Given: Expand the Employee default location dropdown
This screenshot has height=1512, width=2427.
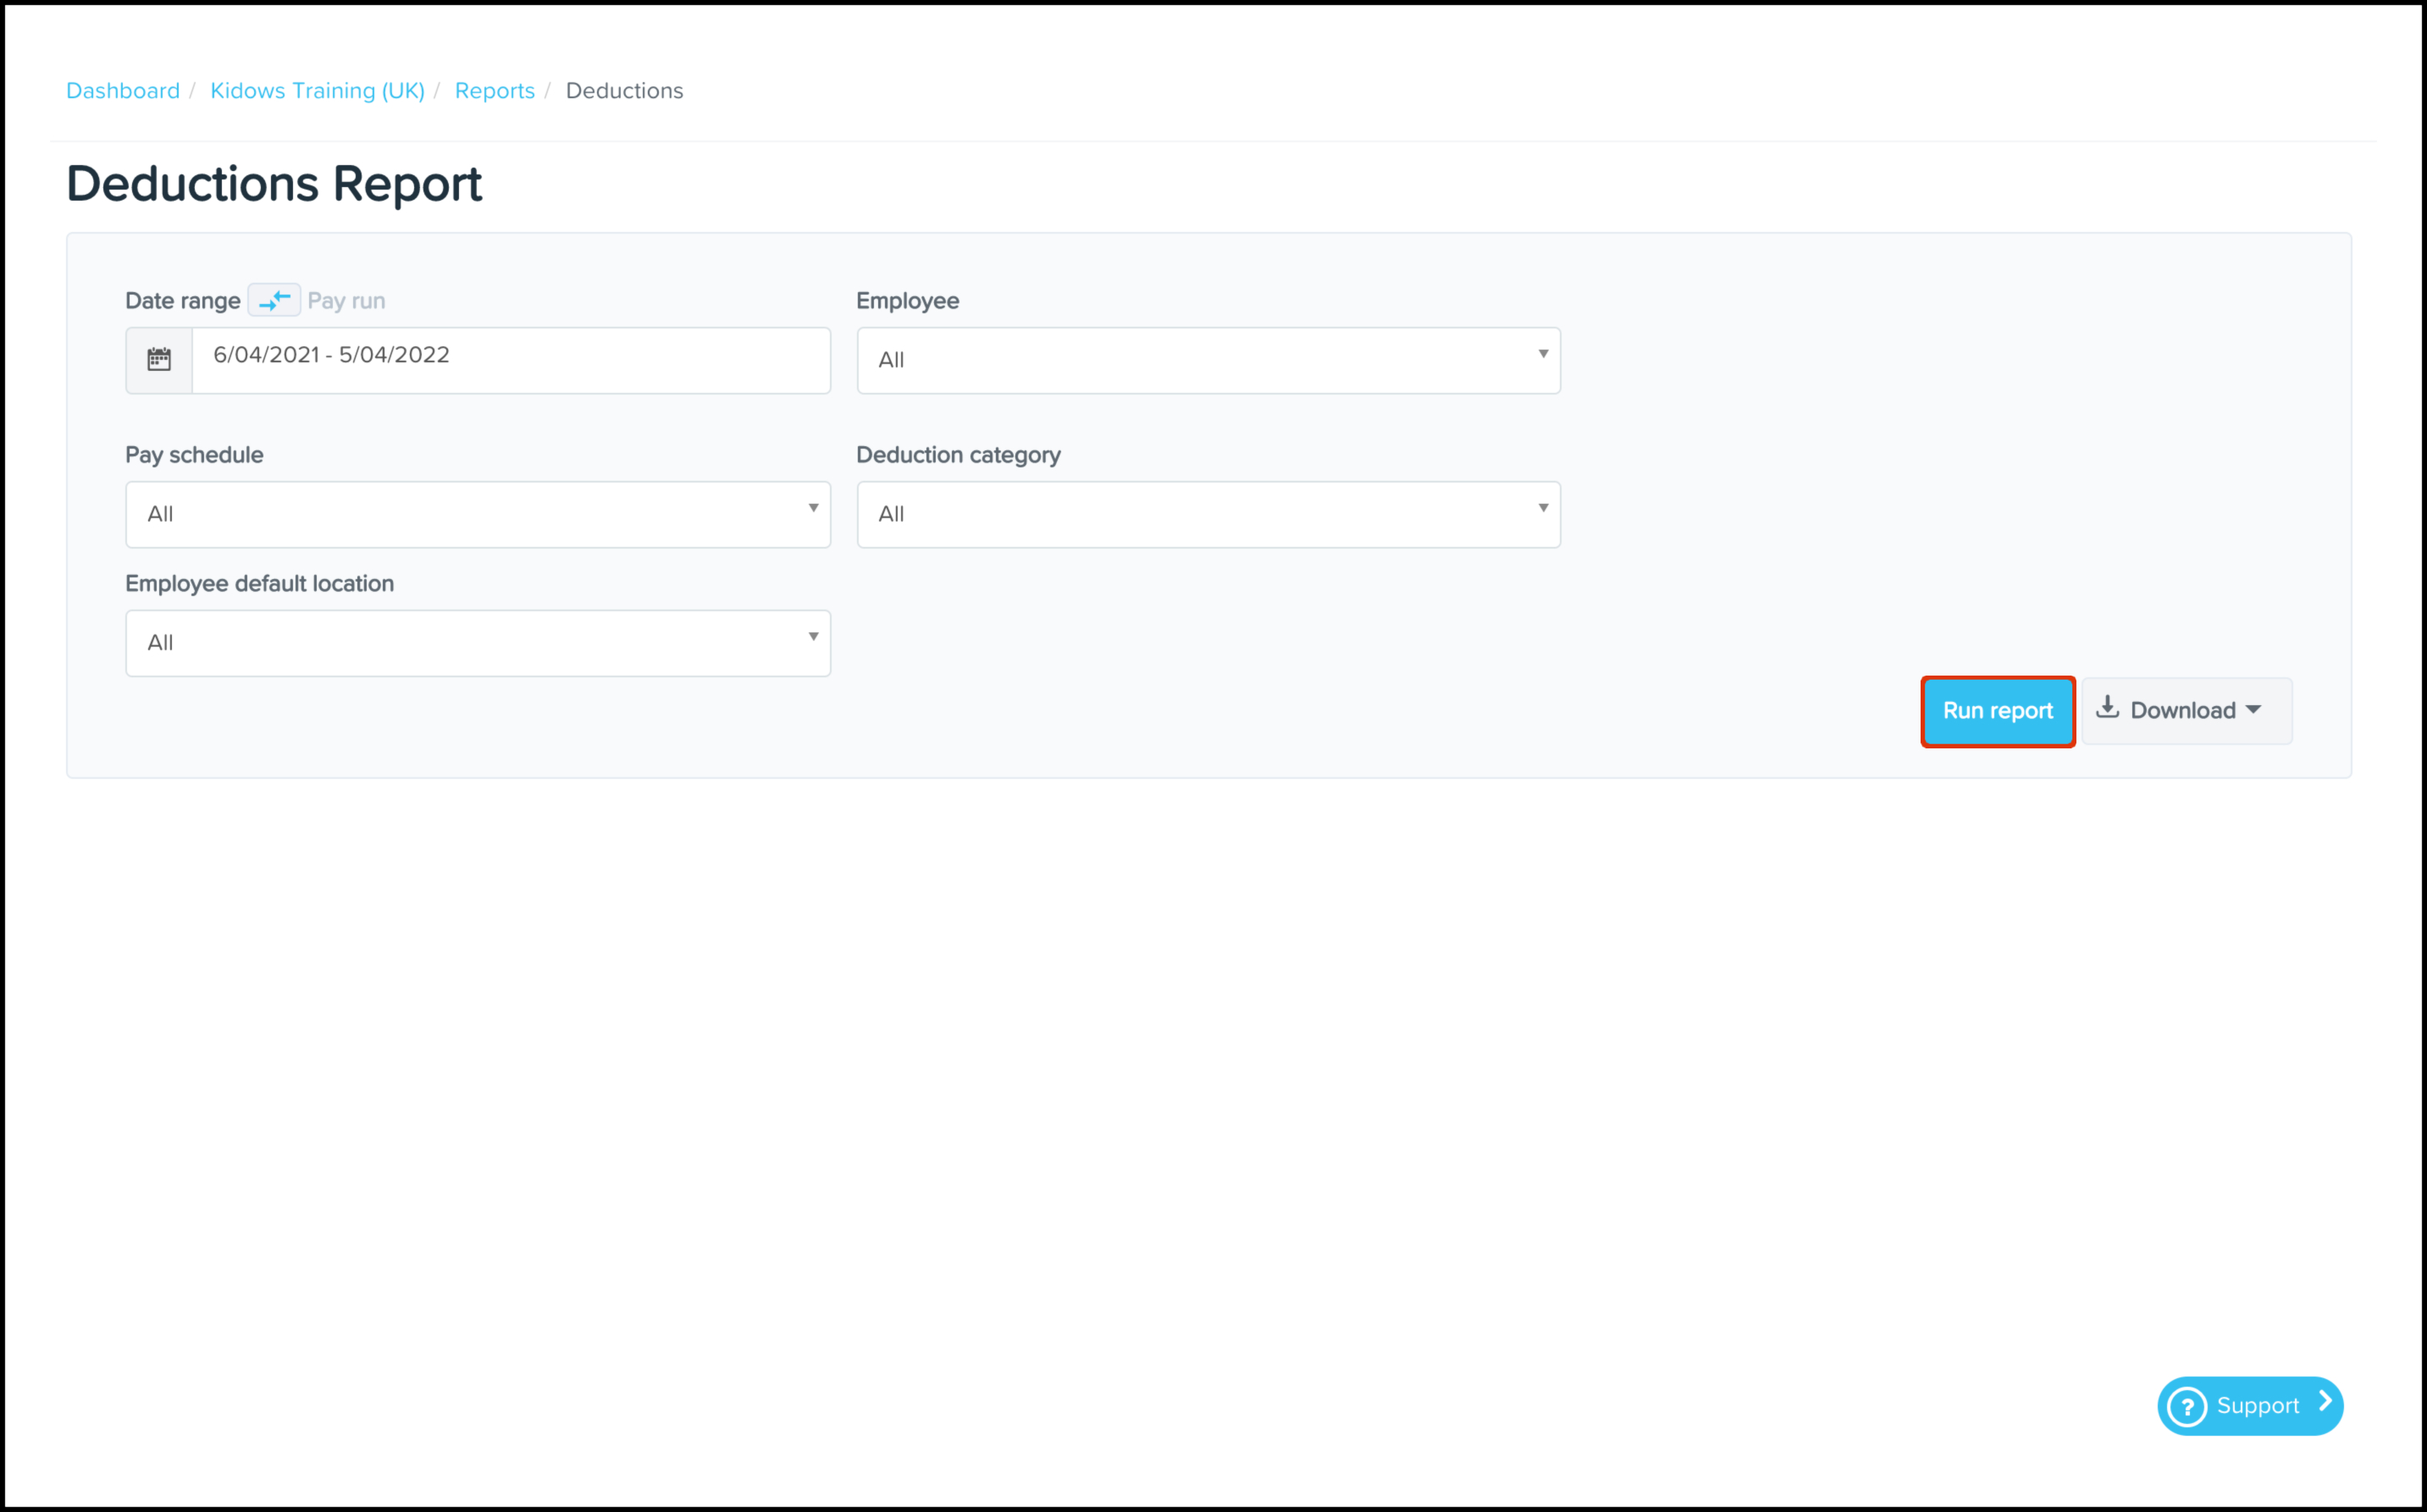Looking at the screenshot, I should (x=478, y=643).
